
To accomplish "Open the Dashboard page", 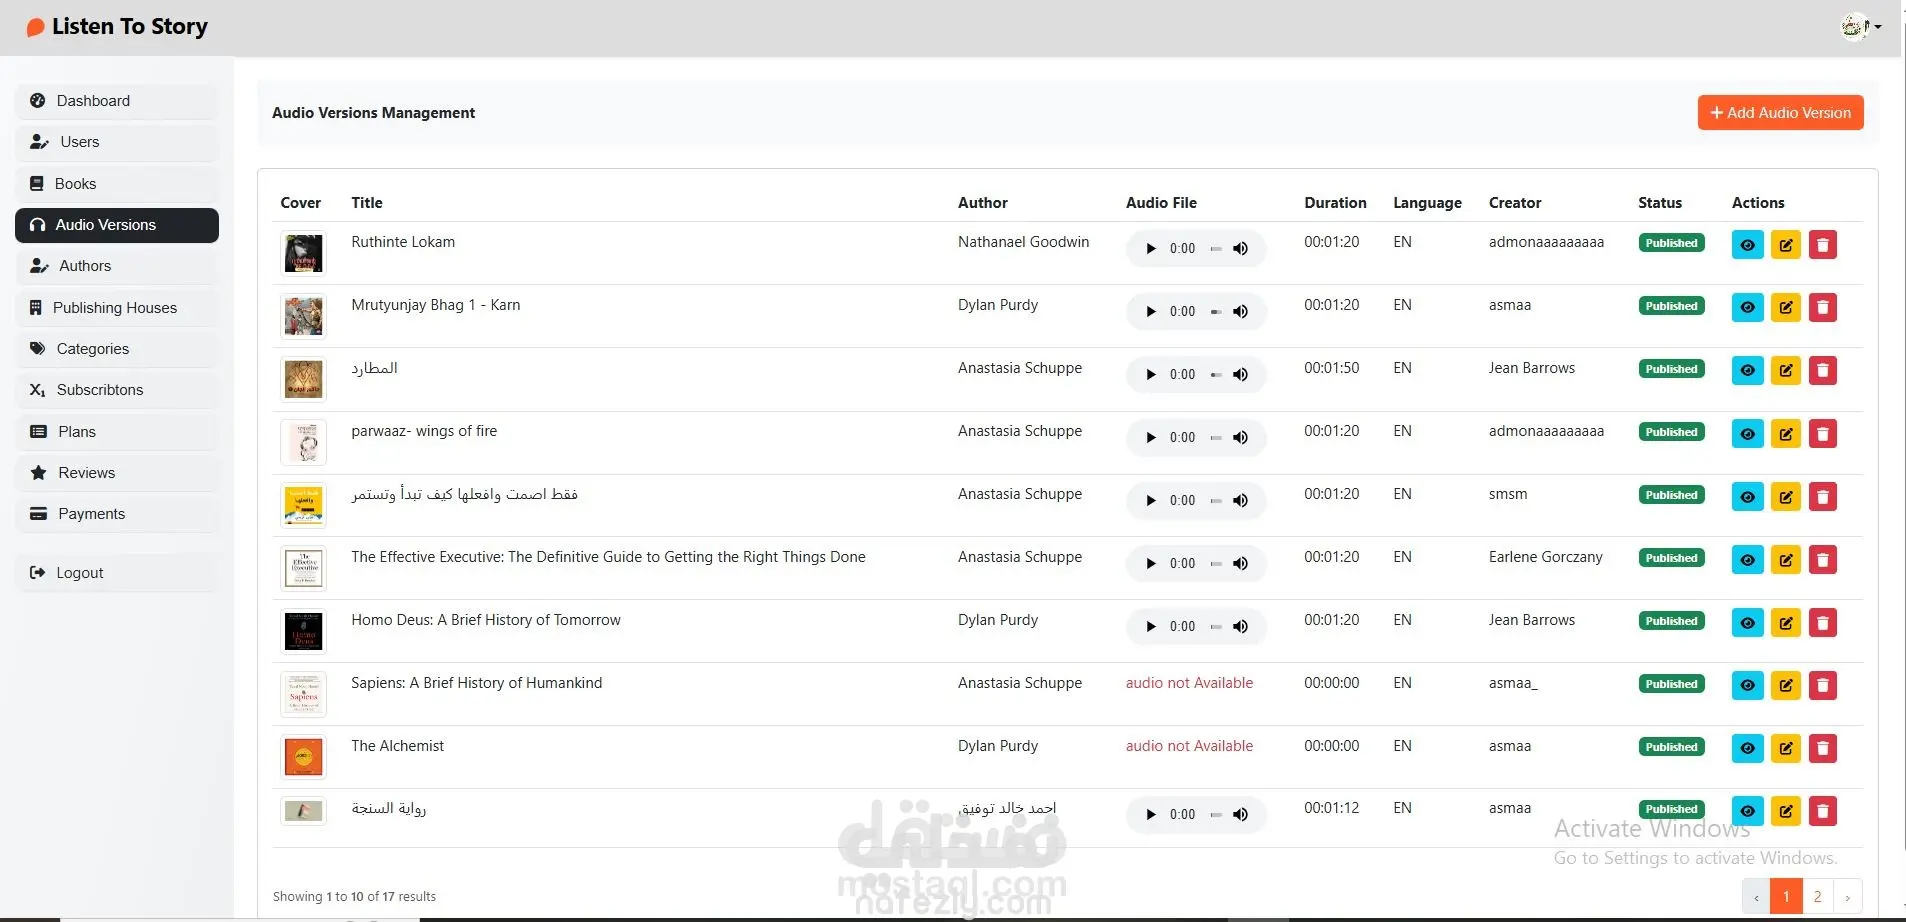I will click(x=117, y=101).
